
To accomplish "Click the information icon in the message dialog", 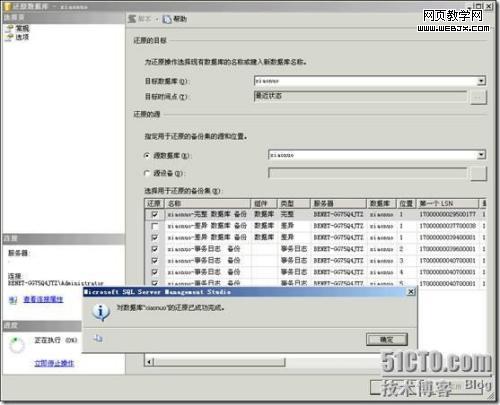I will [100, 312].
